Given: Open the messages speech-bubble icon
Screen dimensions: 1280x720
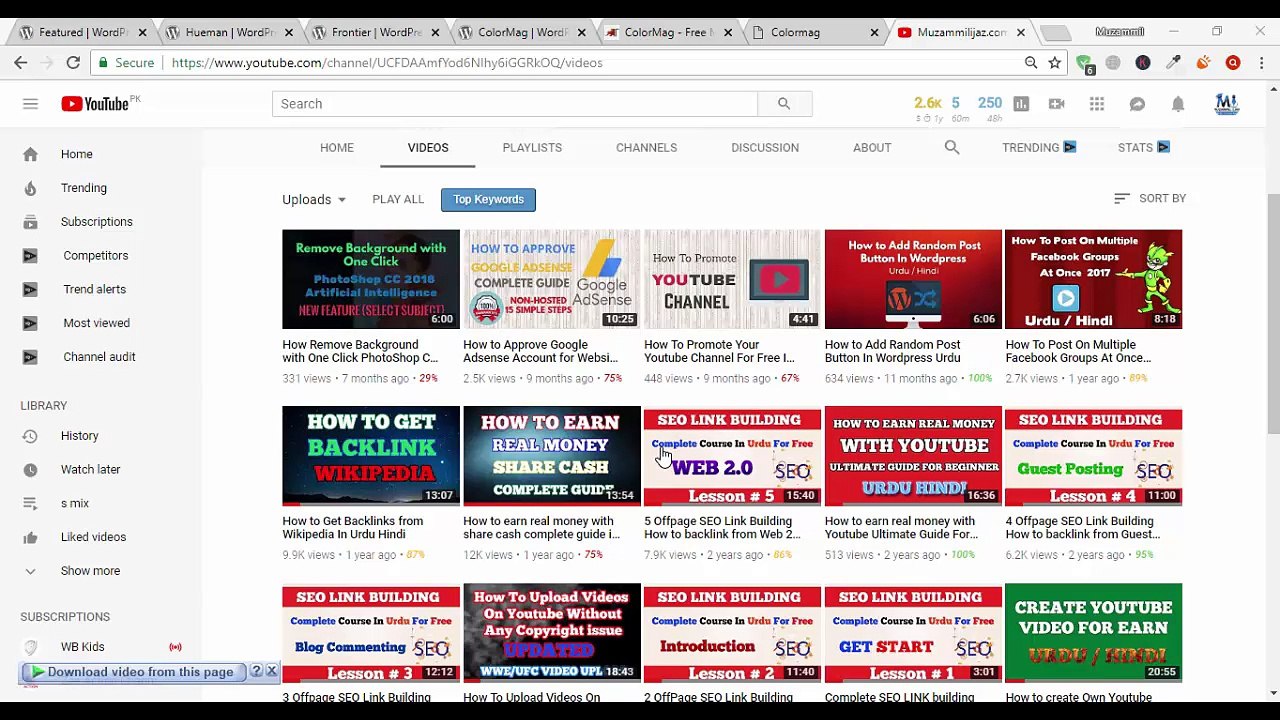Looking at the screenshot, I should 1137,104.
